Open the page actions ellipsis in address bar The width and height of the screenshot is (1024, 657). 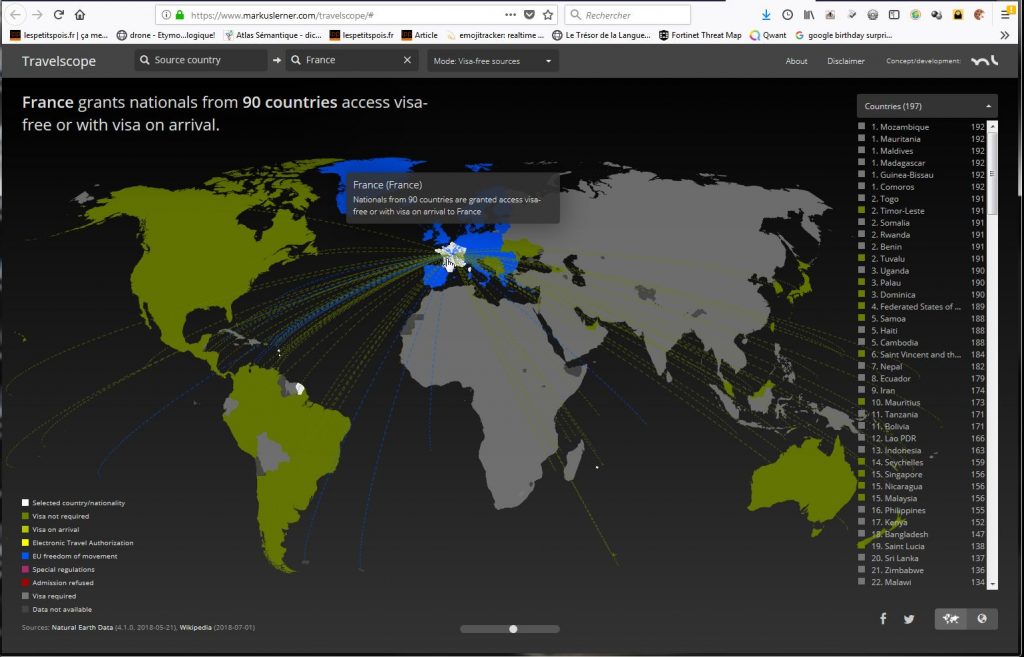(511, 15)
